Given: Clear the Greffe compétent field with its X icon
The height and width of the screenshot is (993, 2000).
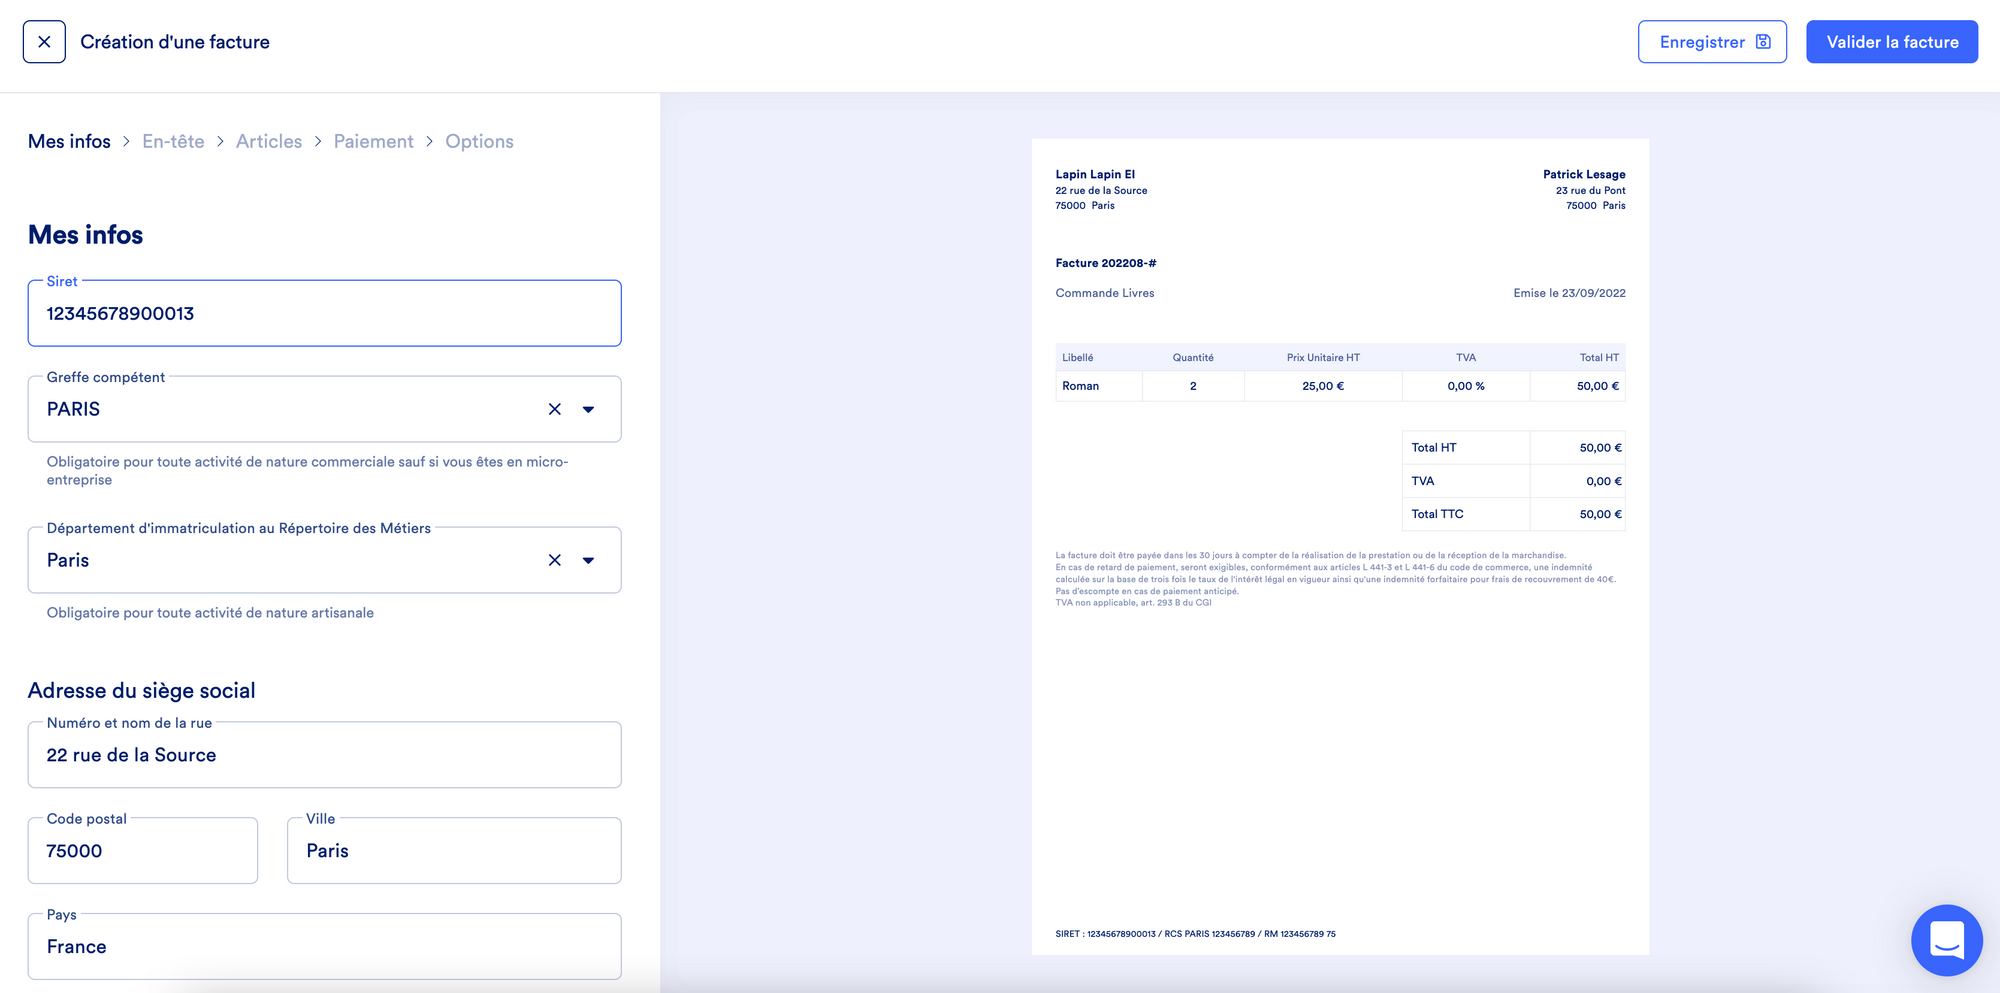Looking at the screenshot, I should pos(555,409).
